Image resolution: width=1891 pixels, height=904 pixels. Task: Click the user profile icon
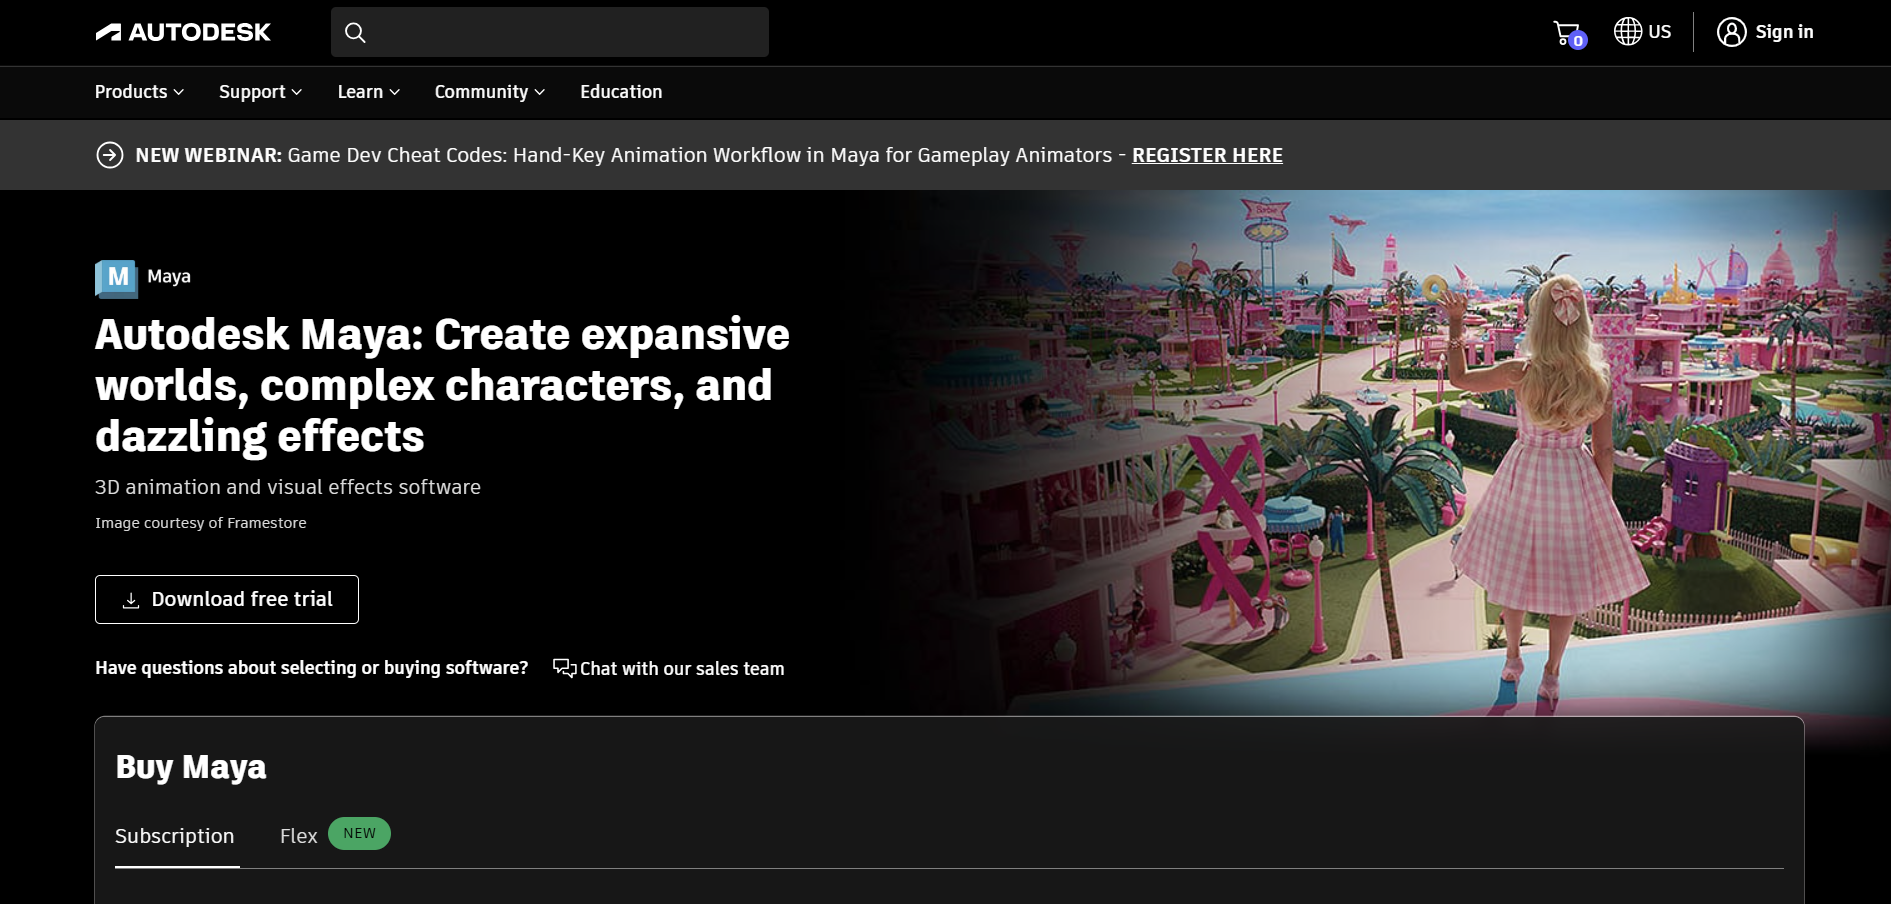(1731, 32)
